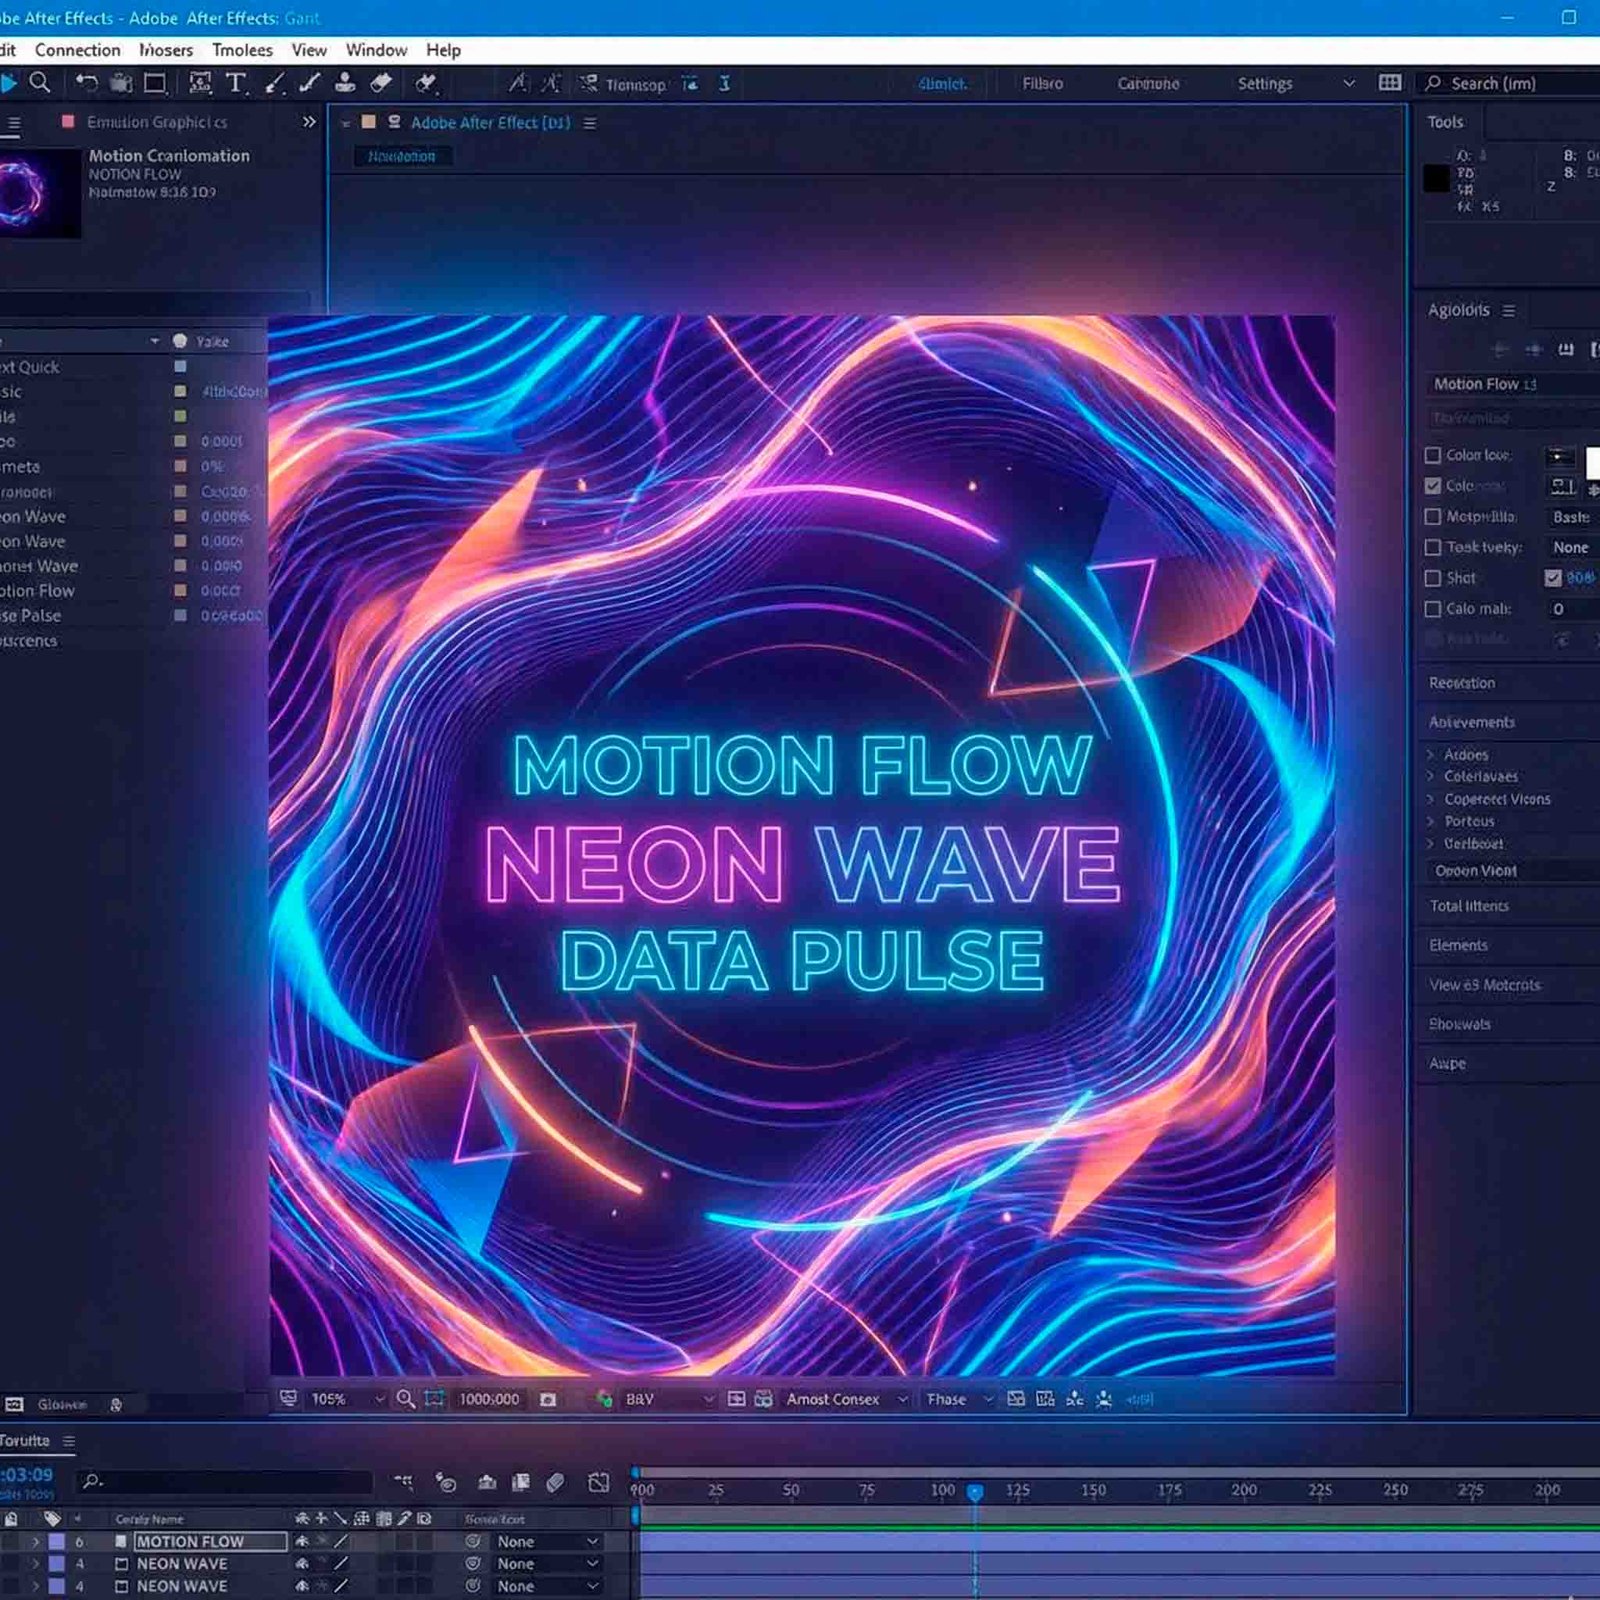Open the 105% zoom level dropdown

pyautogui.click(x=378, y=1399)
